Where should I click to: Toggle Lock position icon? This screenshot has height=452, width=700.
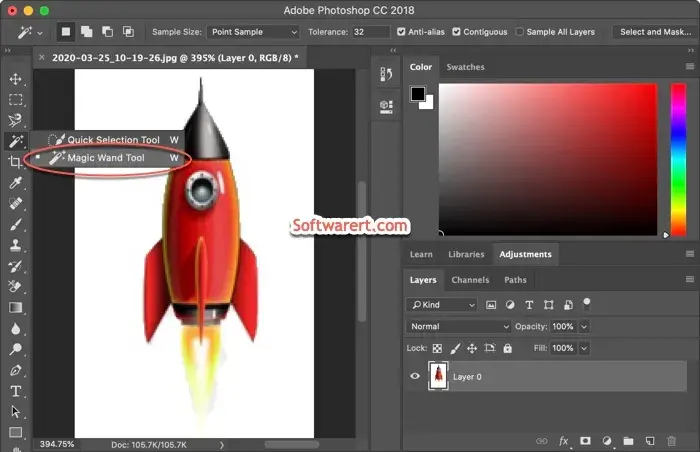pos(472,348)
